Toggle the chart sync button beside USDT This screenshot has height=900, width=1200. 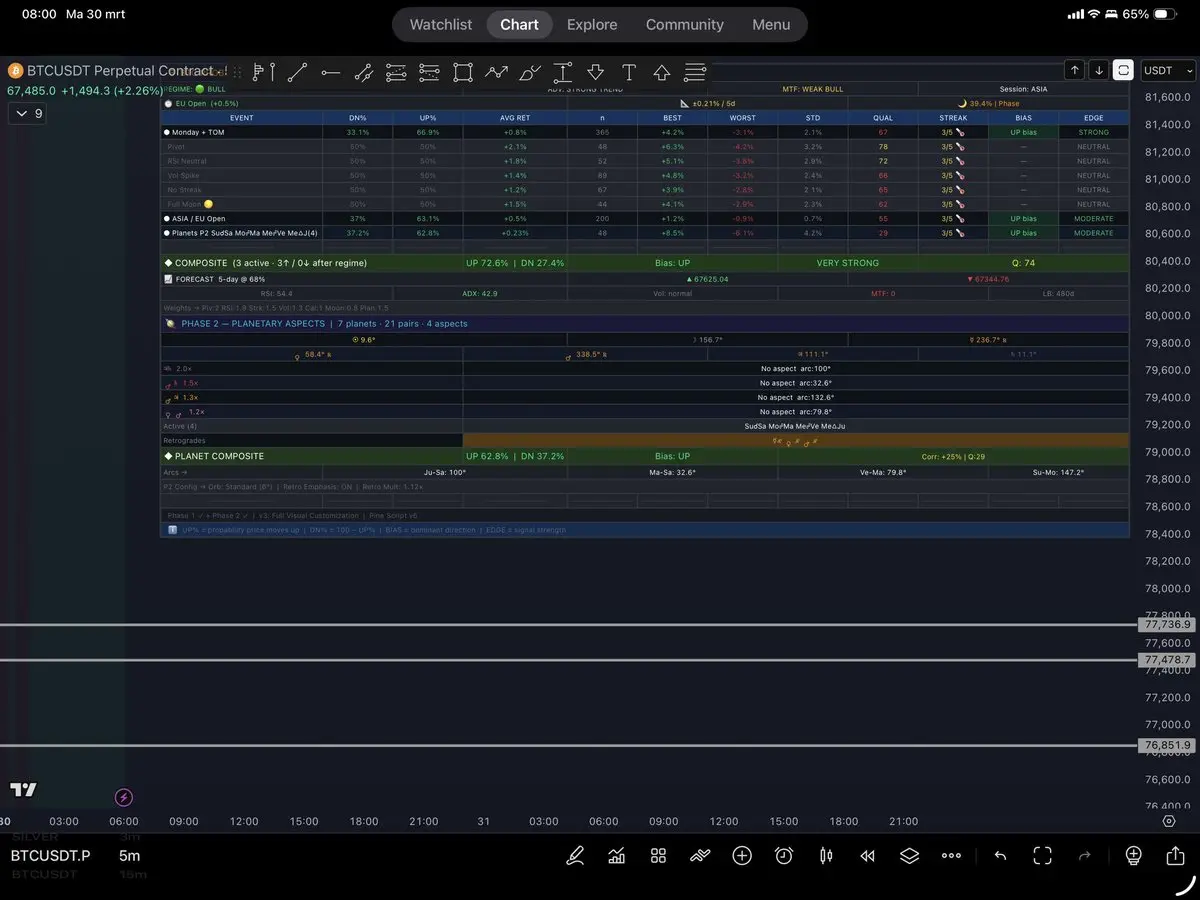point(1124,70)
